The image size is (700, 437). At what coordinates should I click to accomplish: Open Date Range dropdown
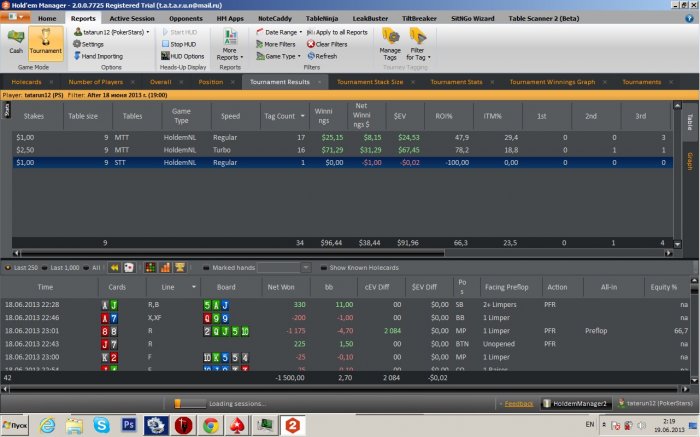[279, 32]
